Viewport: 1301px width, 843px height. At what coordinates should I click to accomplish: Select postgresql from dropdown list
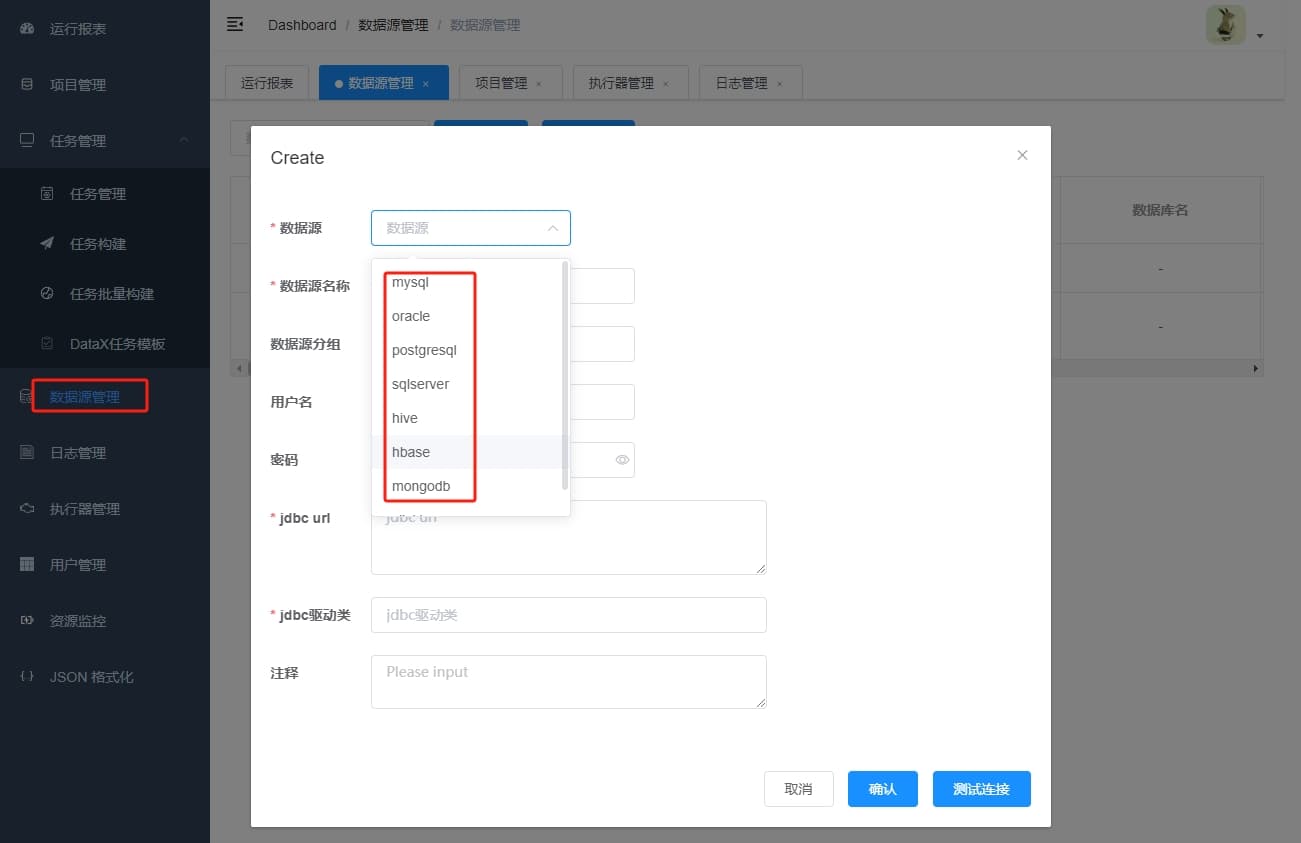click(467, 350)
